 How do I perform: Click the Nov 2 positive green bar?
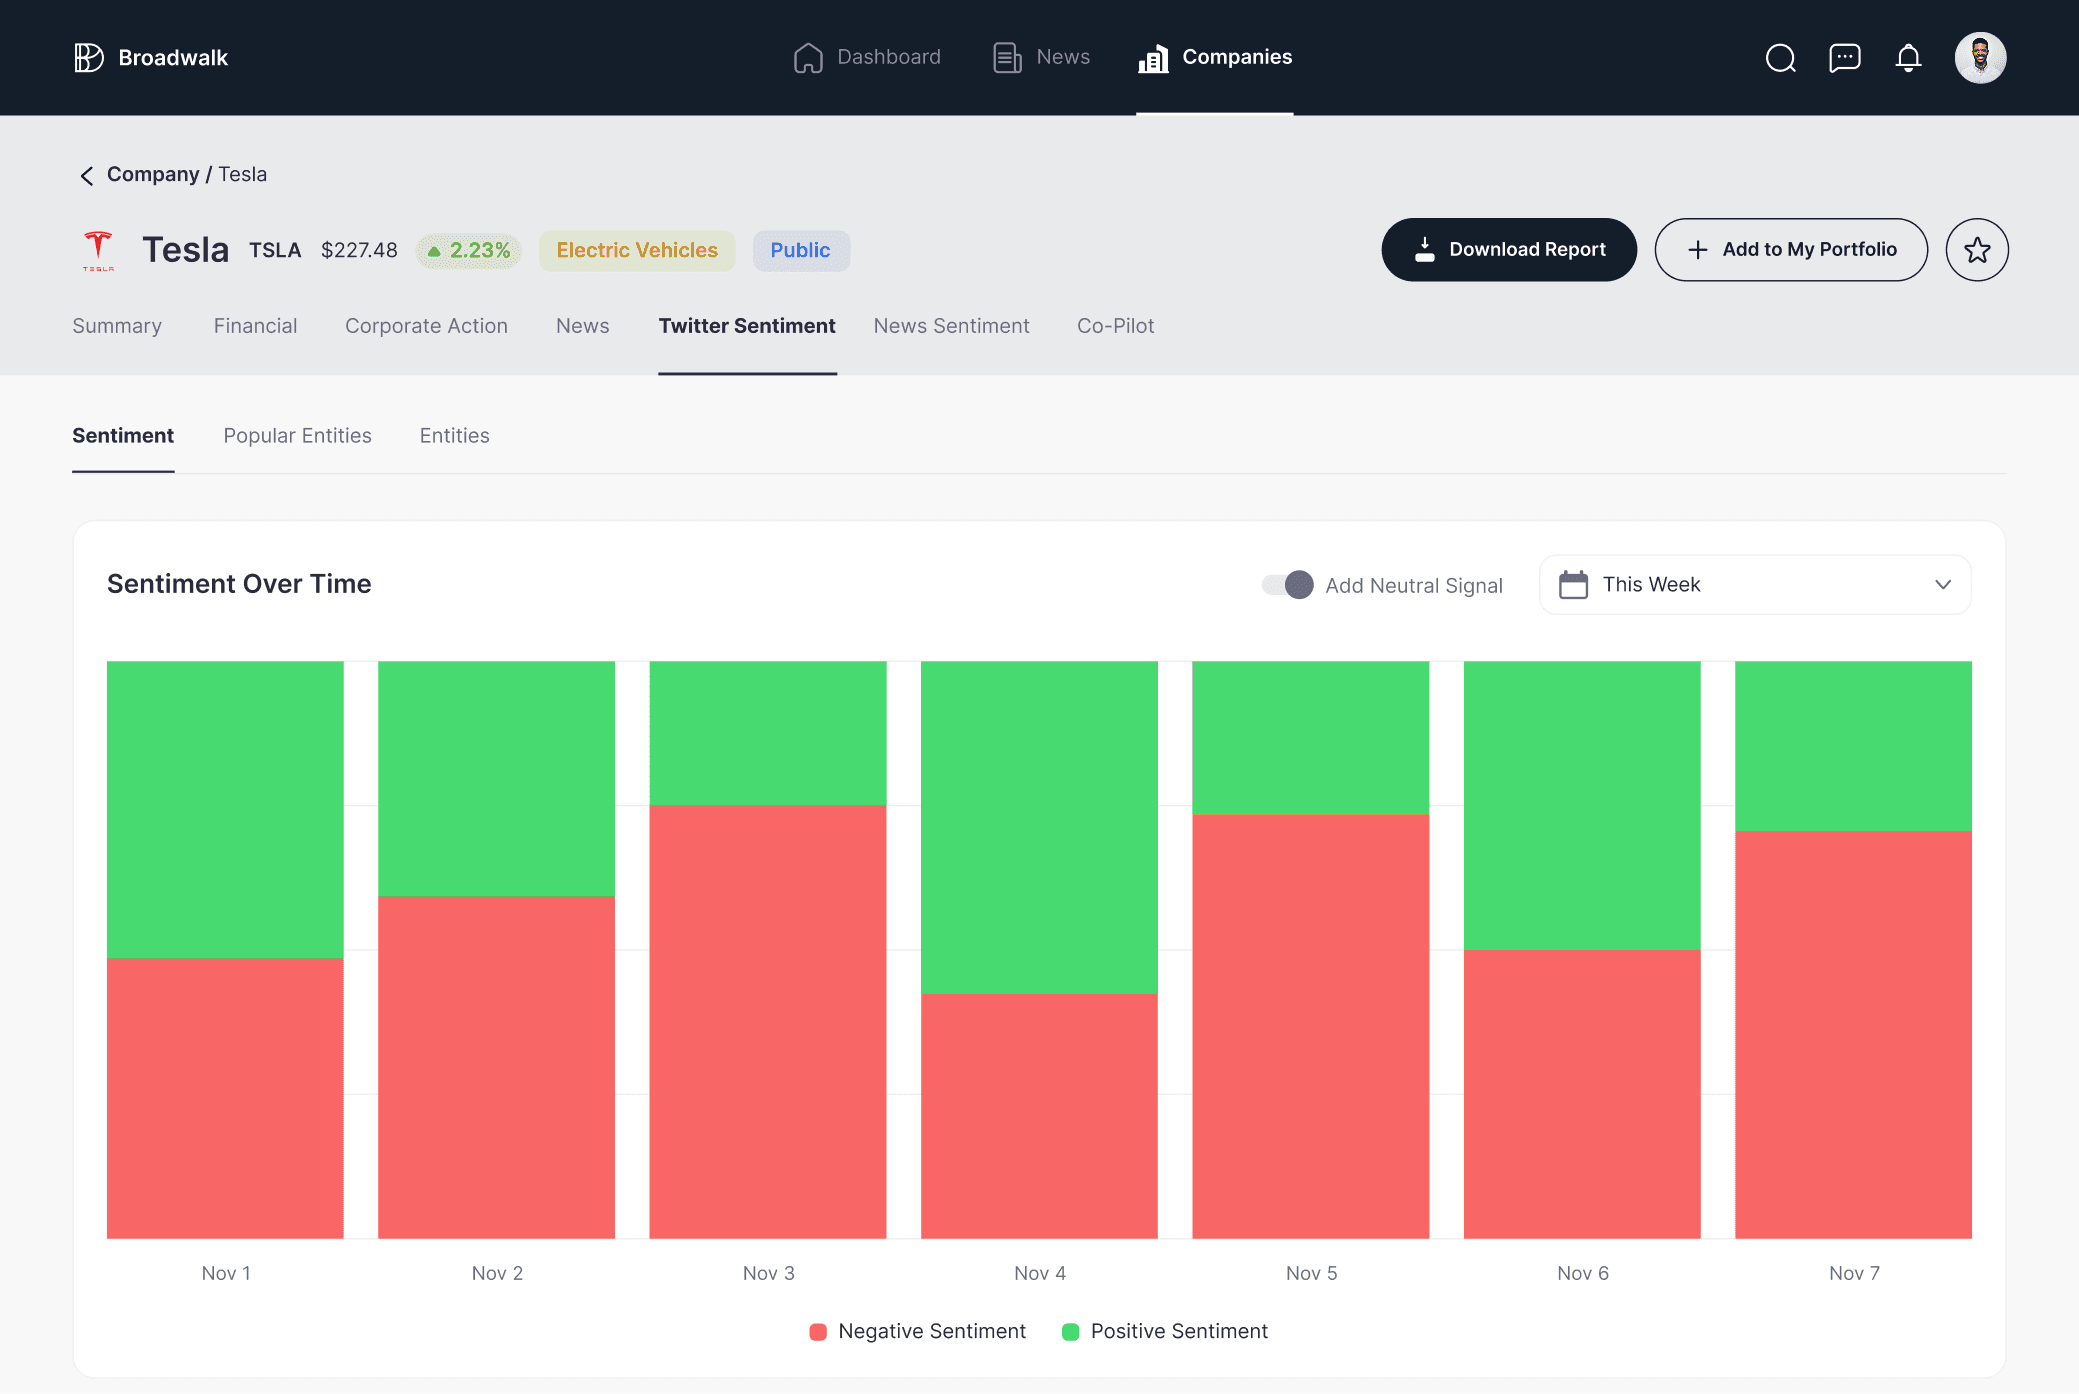(x=496, y=779)
